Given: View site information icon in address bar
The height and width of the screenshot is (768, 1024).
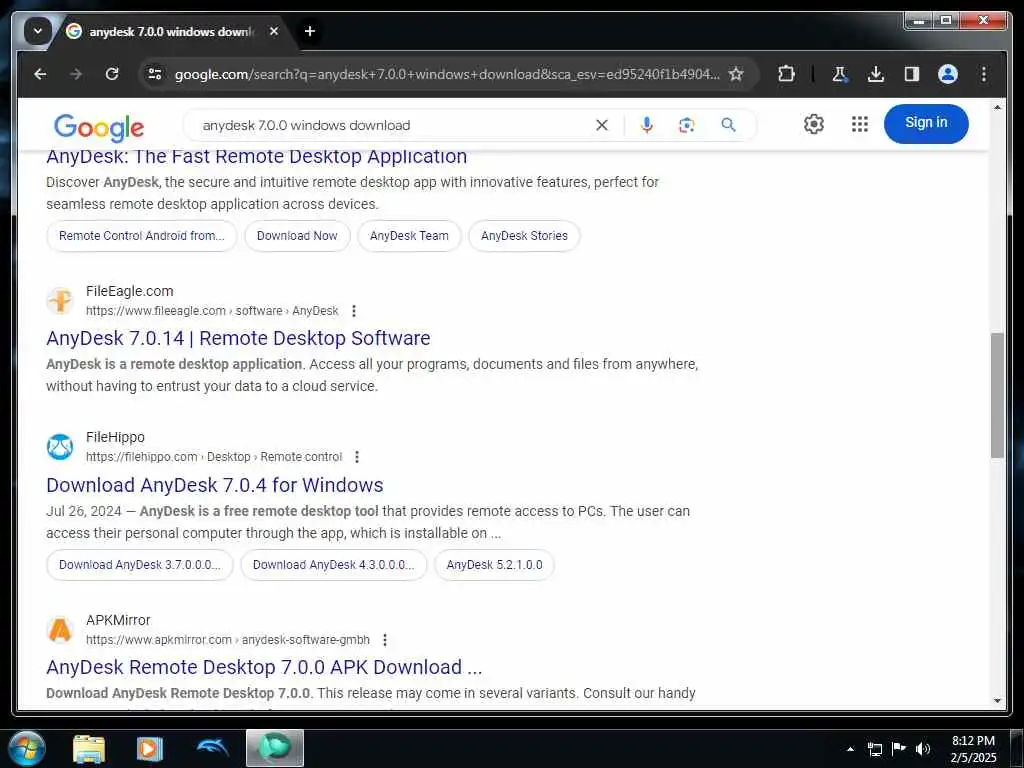Looking at the screenshot, I should (155, 74).
